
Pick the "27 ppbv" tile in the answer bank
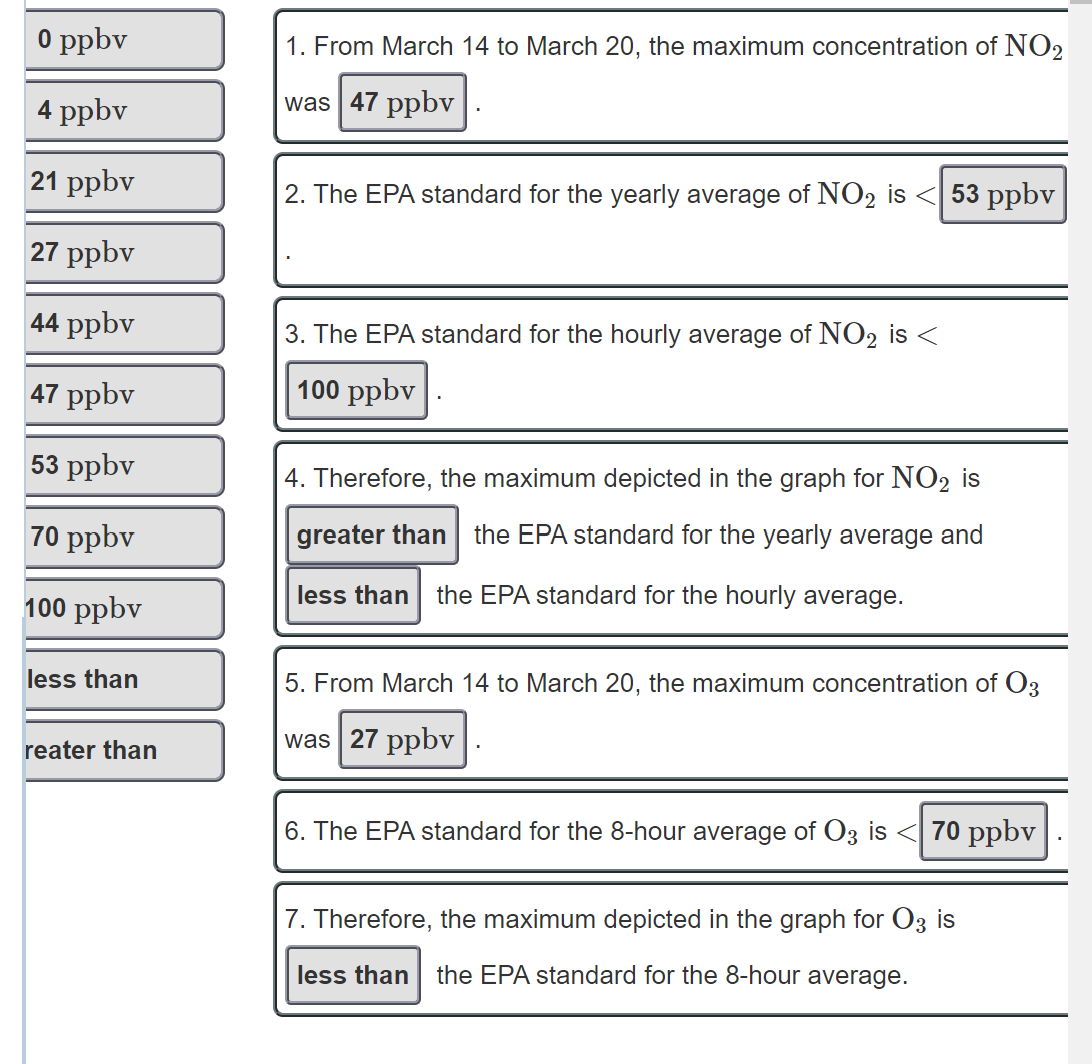124,253
